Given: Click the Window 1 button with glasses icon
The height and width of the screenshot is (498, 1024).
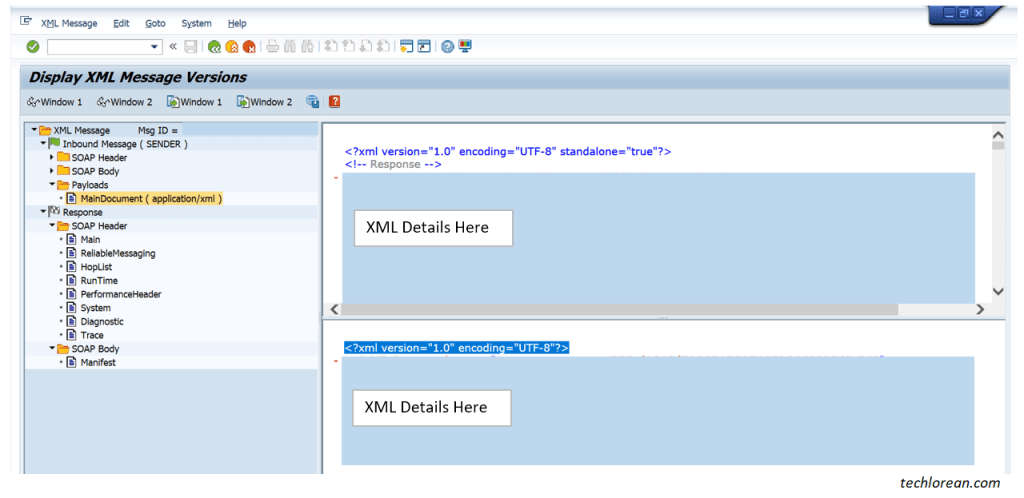Looking at the screenshot, I should click(x=55, y=102).
